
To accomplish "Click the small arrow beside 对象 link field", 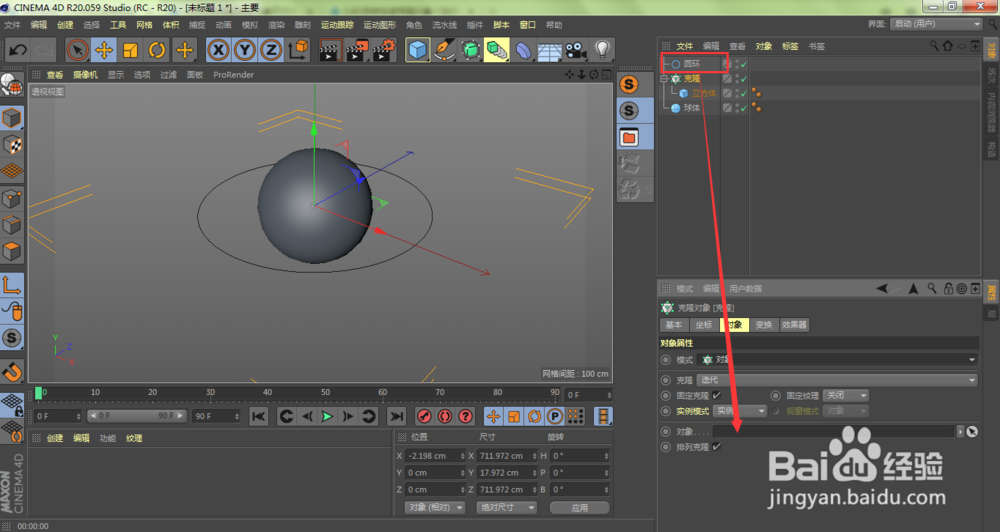I will tap(960, 432).
